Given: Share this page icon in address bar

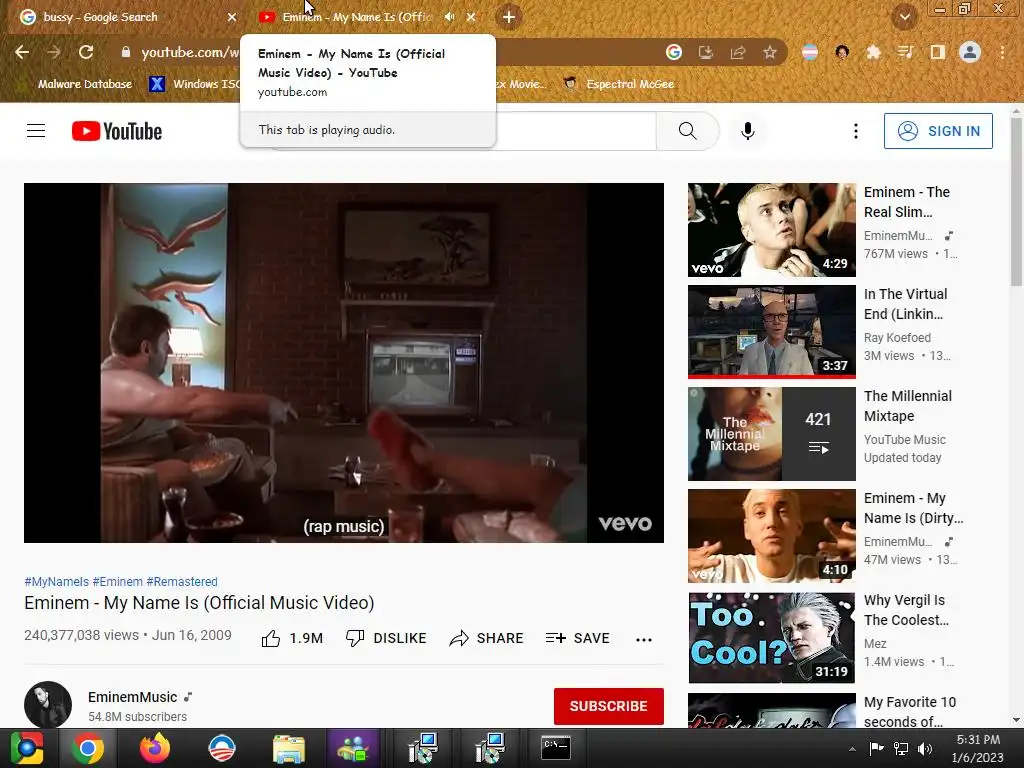Looking at the screenshot, I should pos(737,52).
